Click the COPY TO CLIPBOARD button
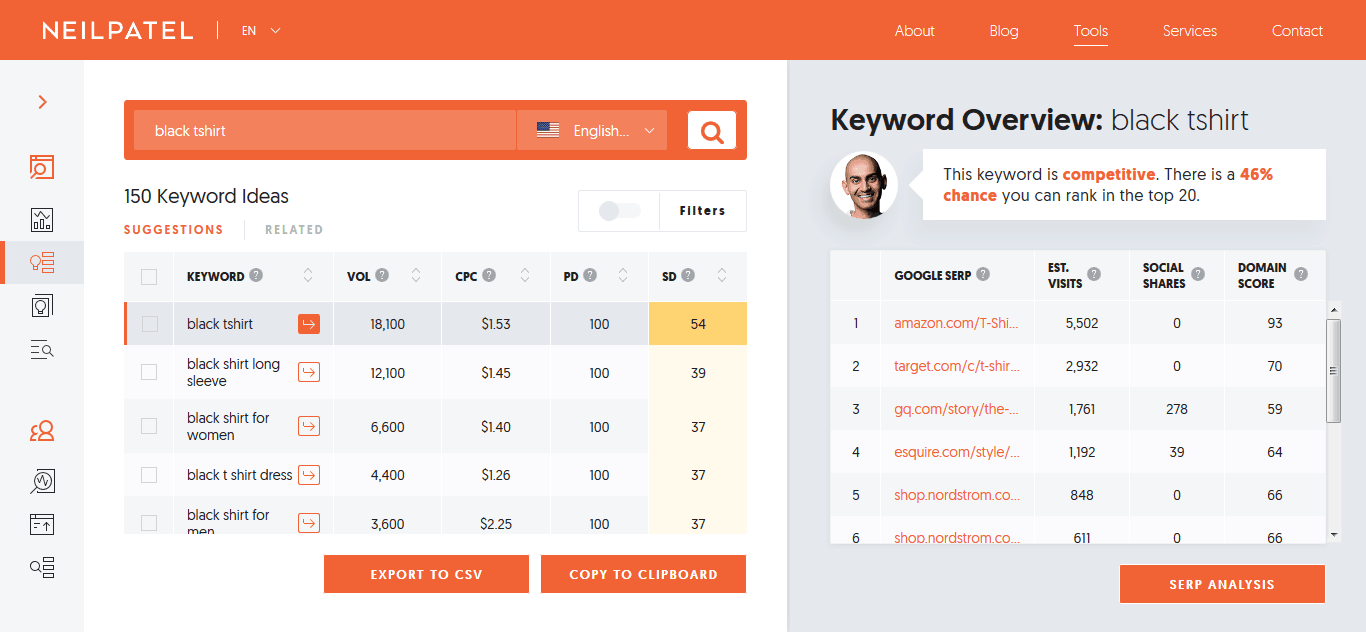The height and width of the screenshot is (632, 1366). pos(643,574)
